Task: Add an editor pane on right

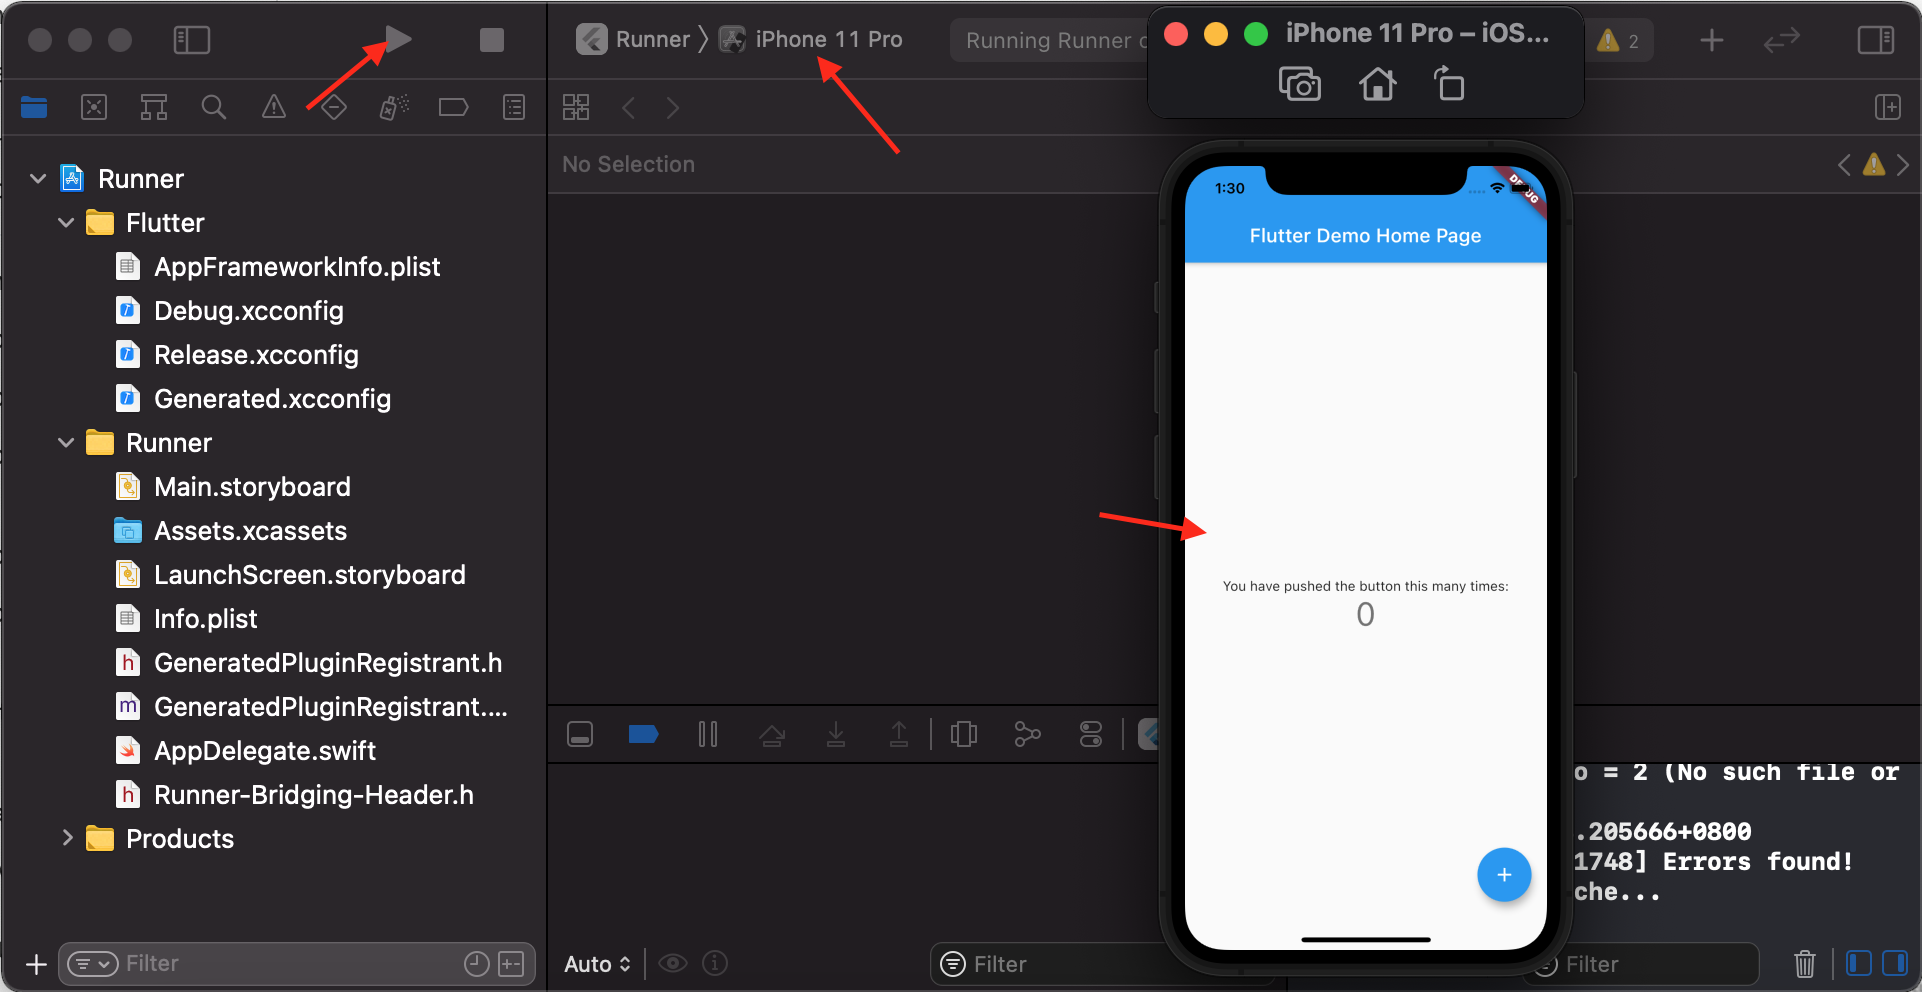Action: tap(1888, 107)
